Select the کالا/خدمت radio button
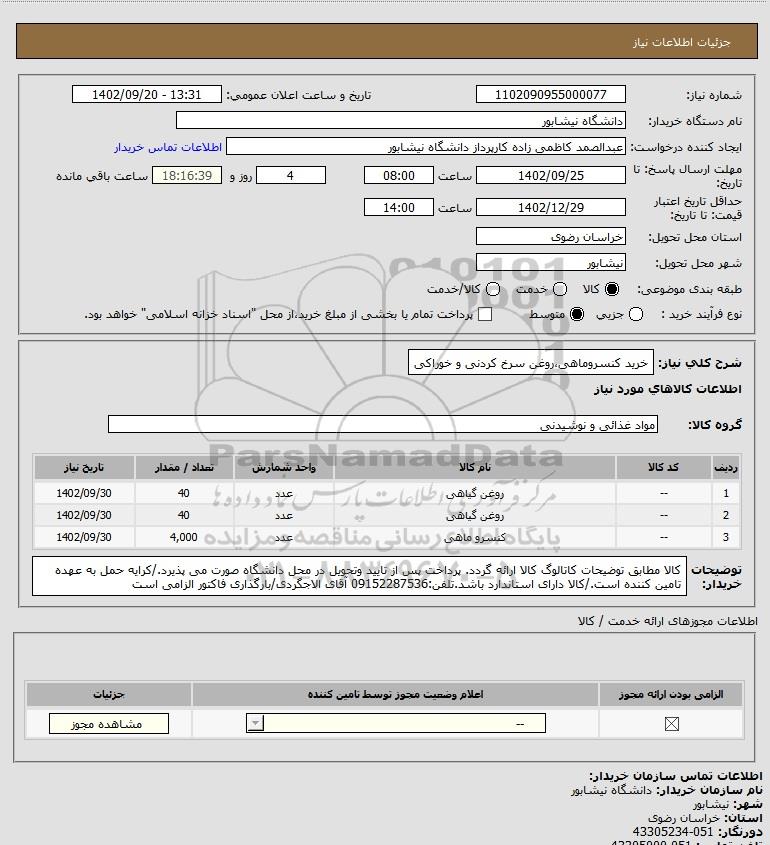The height and width of the screenshot is (845, 770). point(492,289)
